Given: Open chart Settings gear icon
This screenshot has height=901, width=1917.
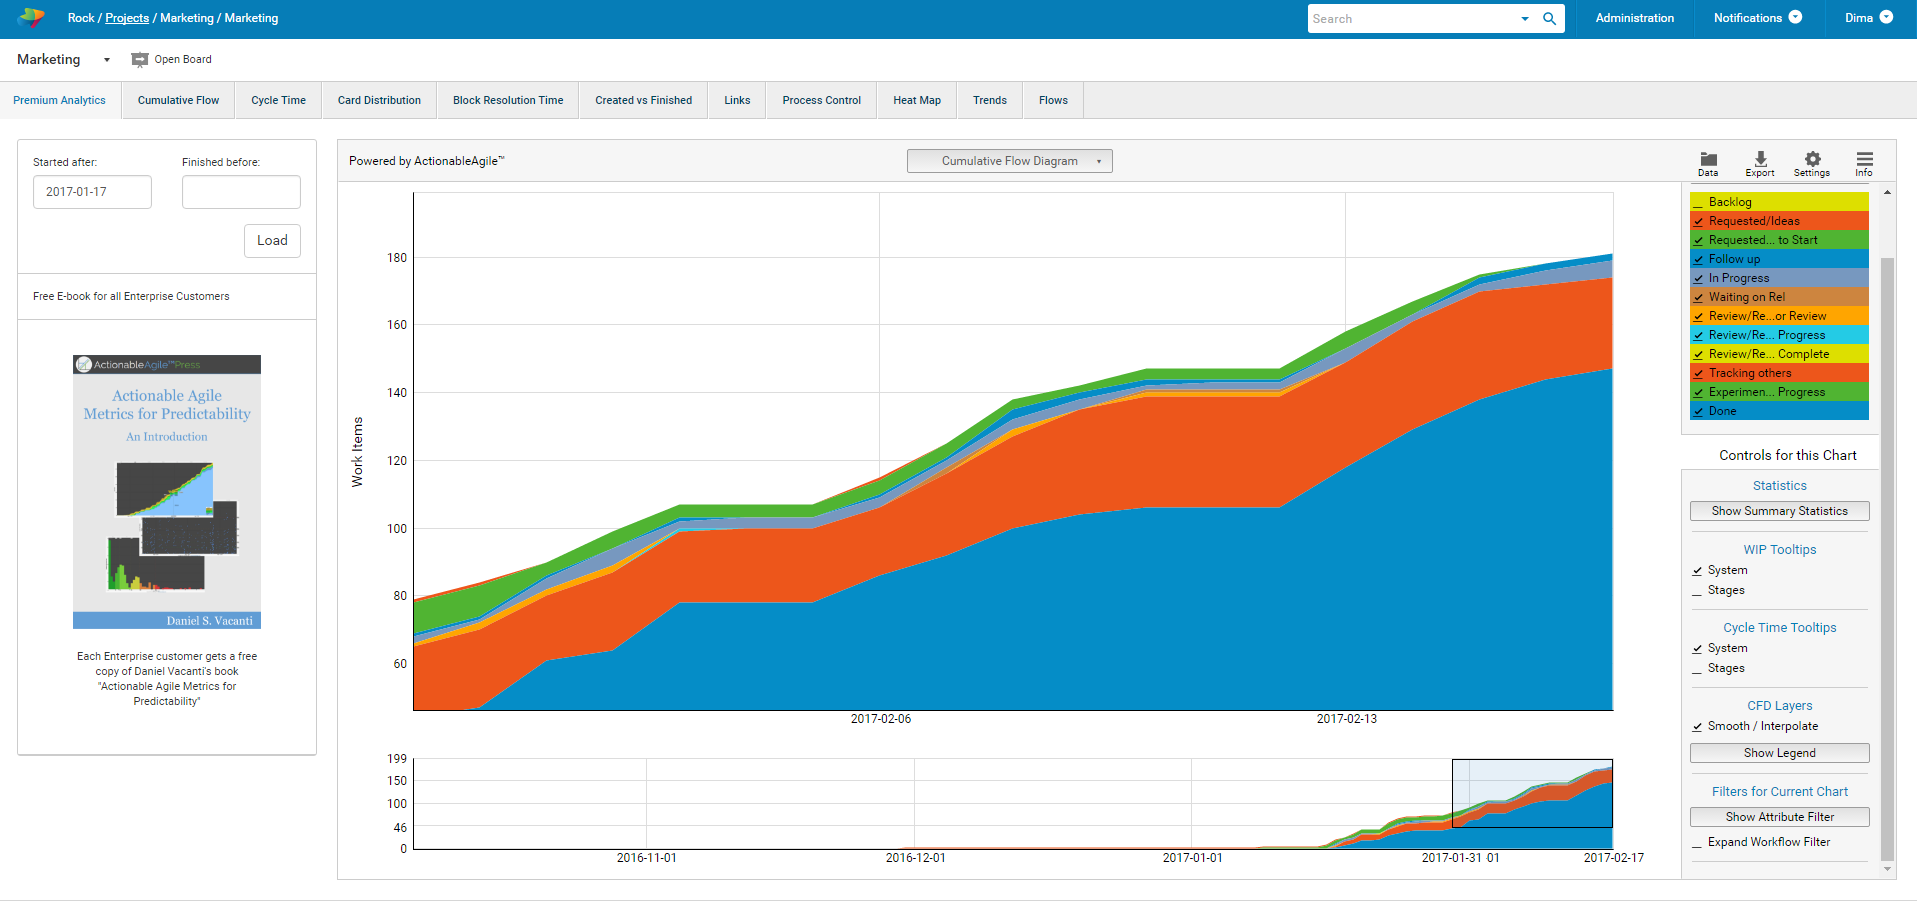Looking at the screenshot, I should click(1812, 160).
